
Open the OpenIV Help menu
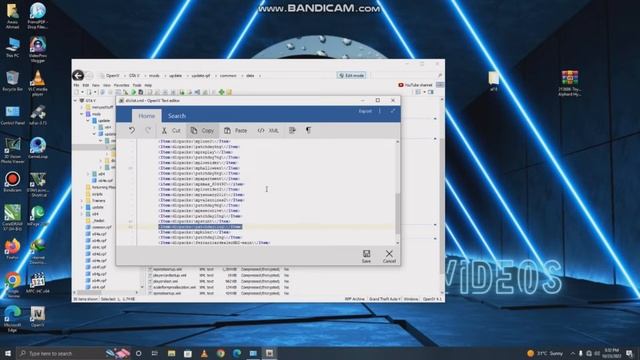148,85
